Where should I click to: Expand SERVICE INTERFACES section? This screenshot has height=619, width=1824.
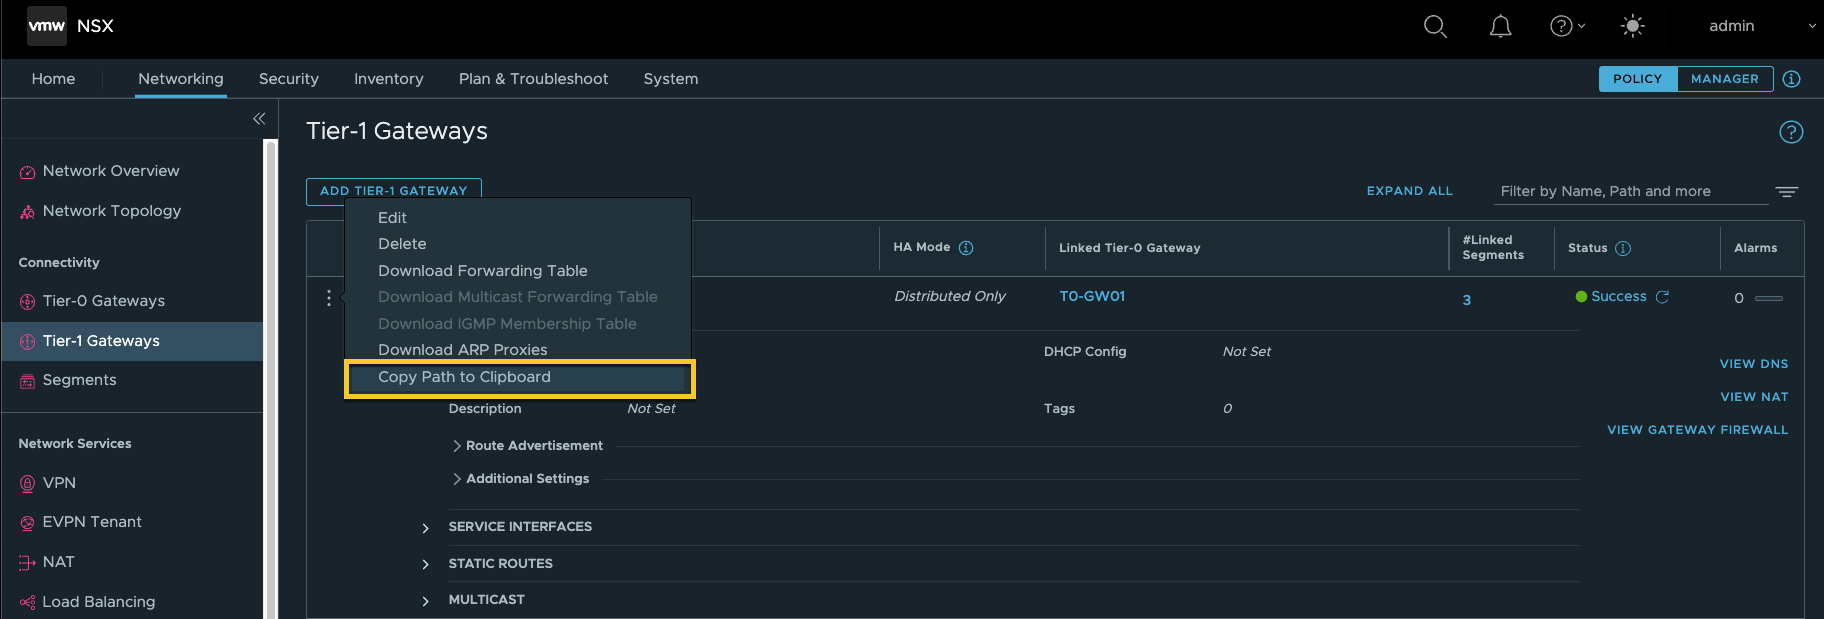(x=425, y=528)
